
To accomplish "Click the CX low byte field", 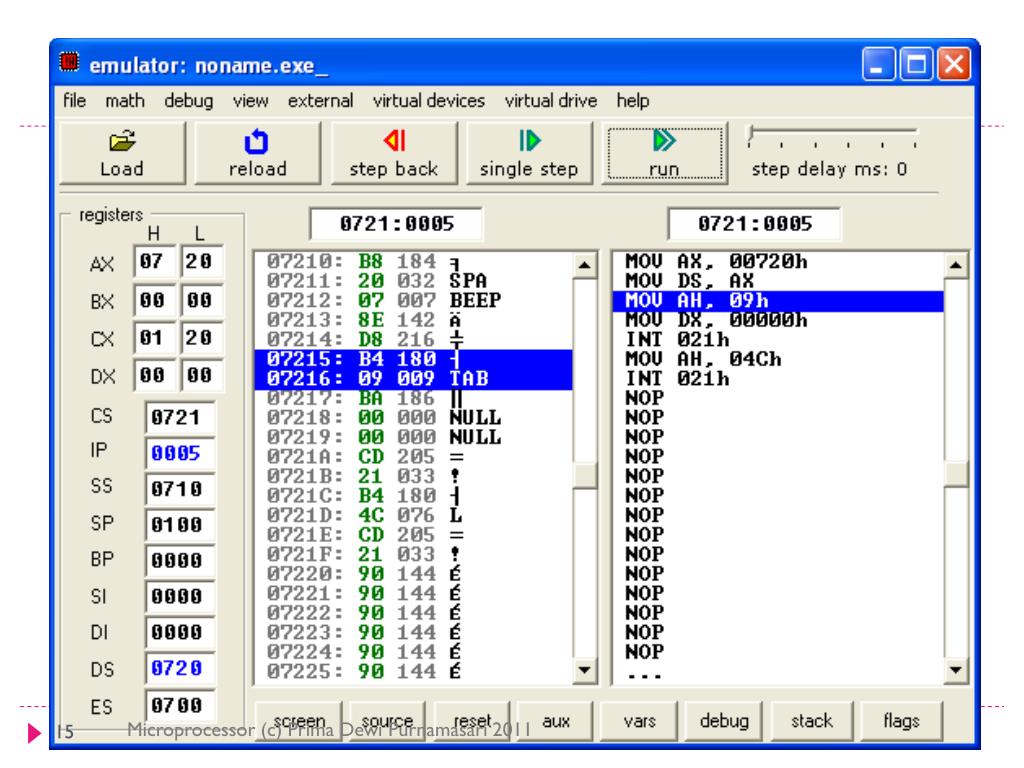I will (x=201, y=338).
